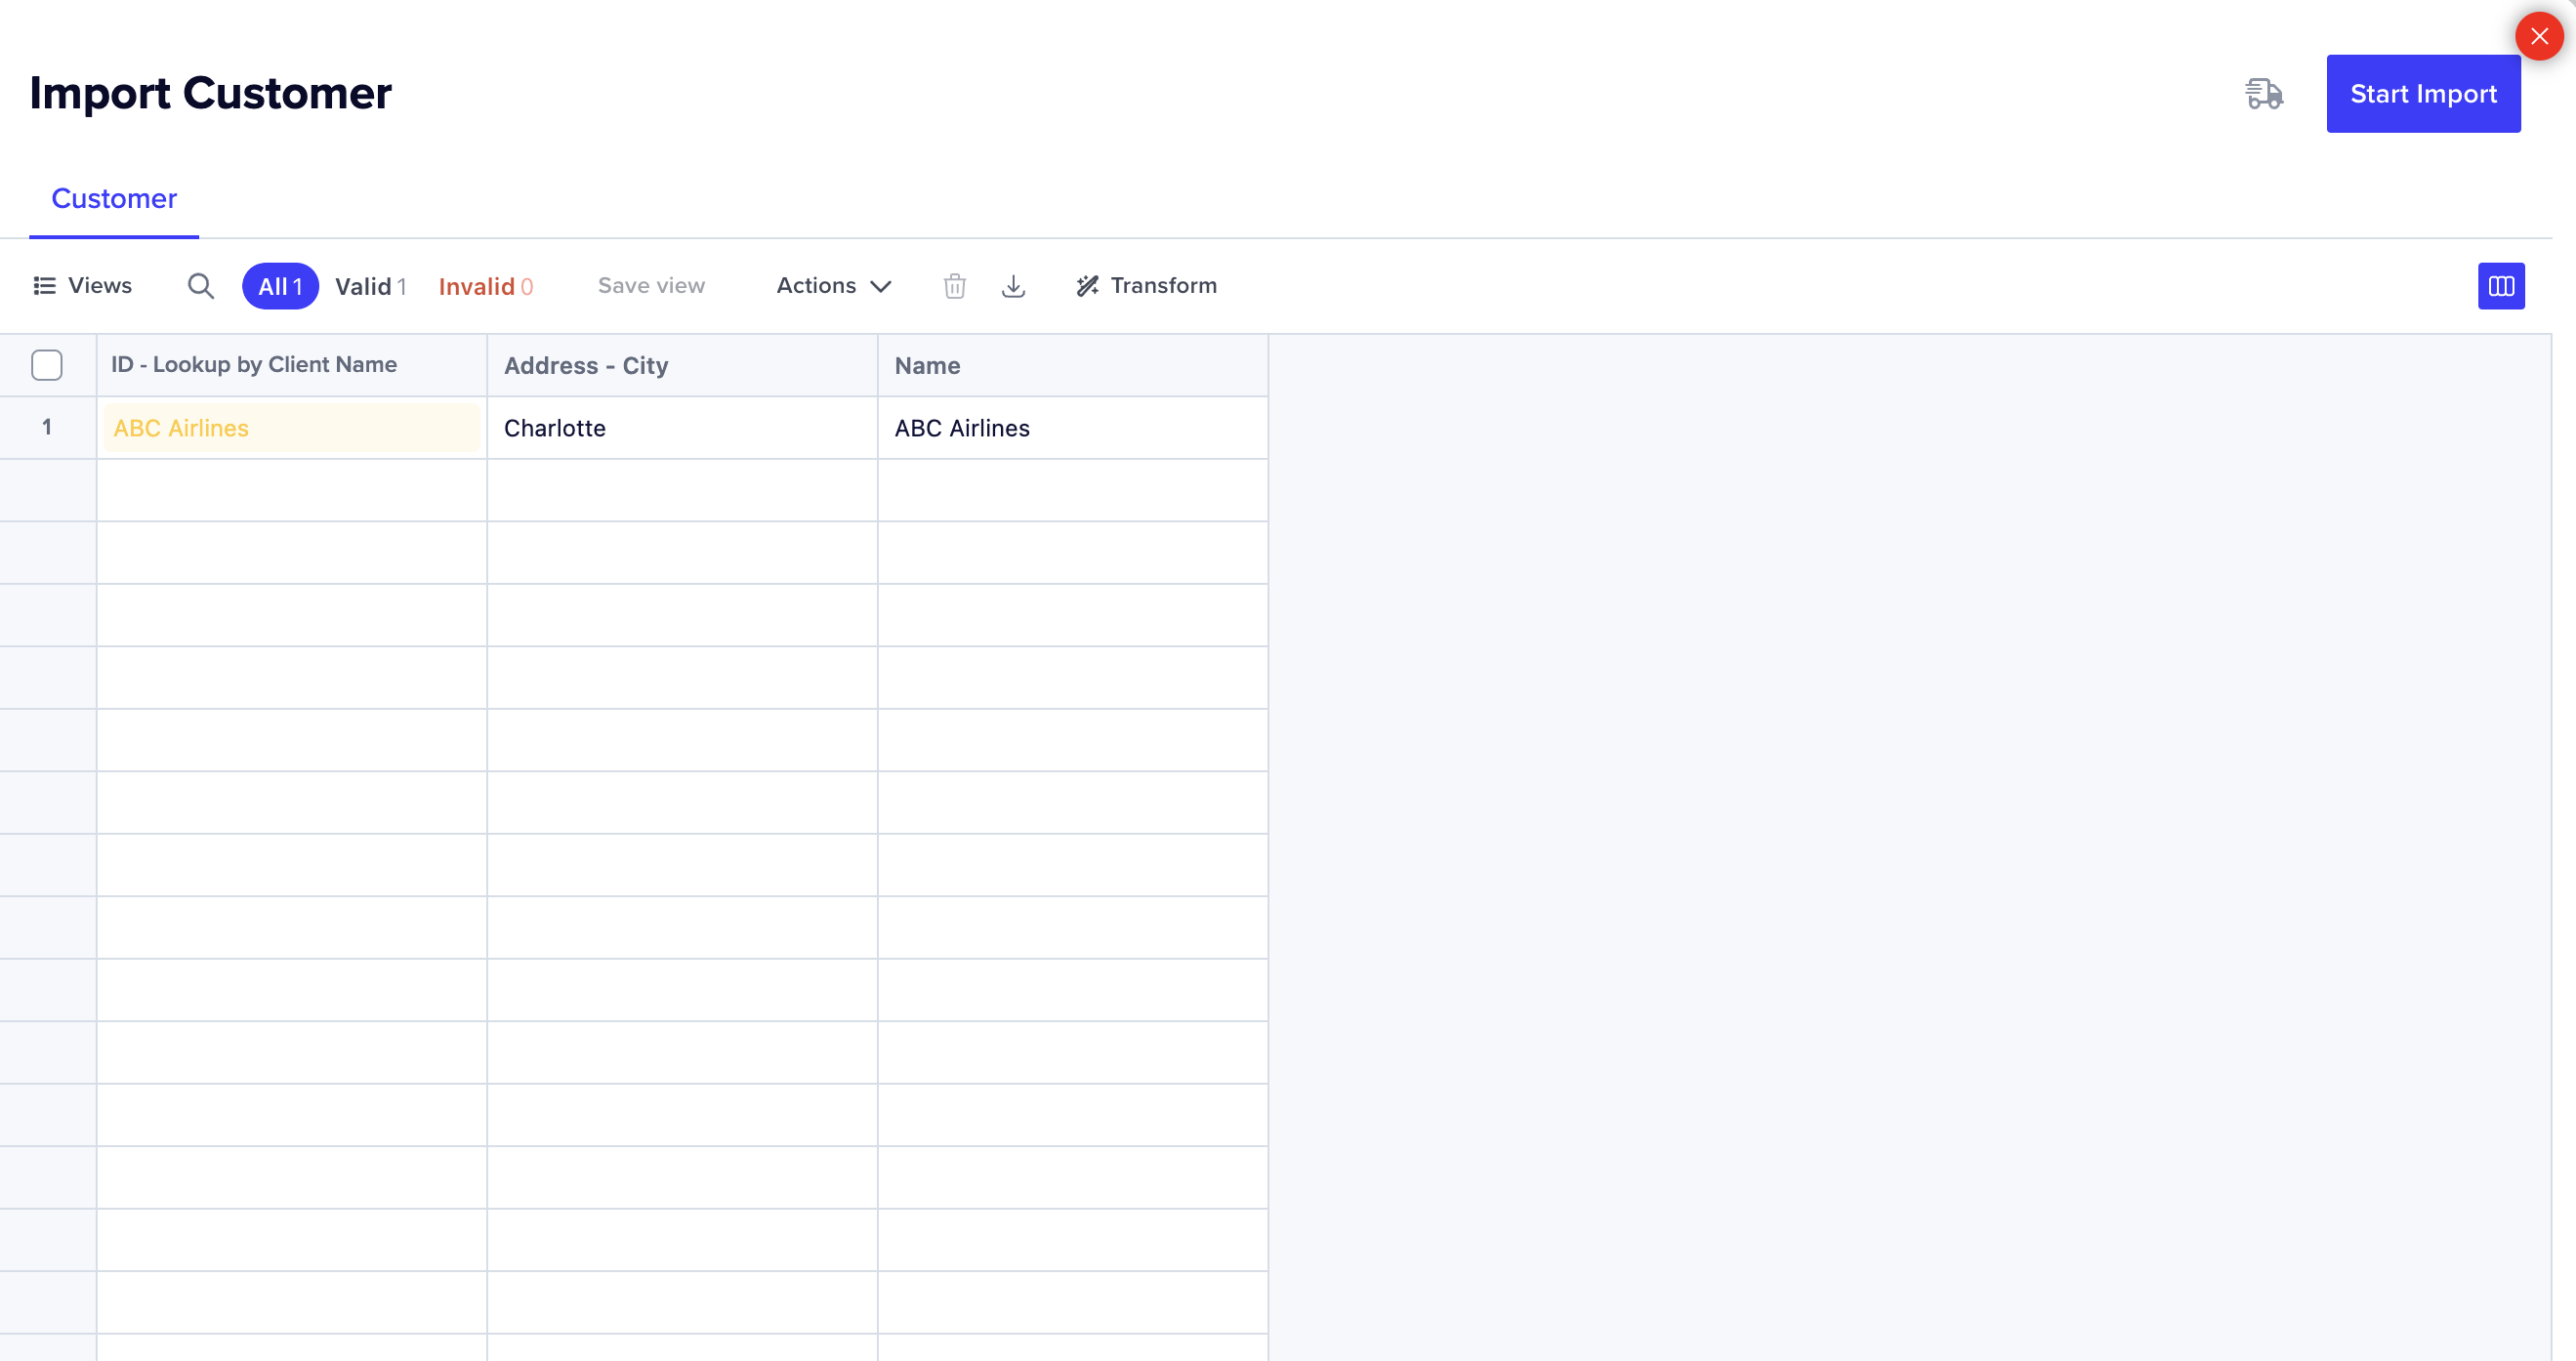The image size is (2576, 1361).
Task: Tick the select-all header checkbox
Action: click(x=47, y=365)
